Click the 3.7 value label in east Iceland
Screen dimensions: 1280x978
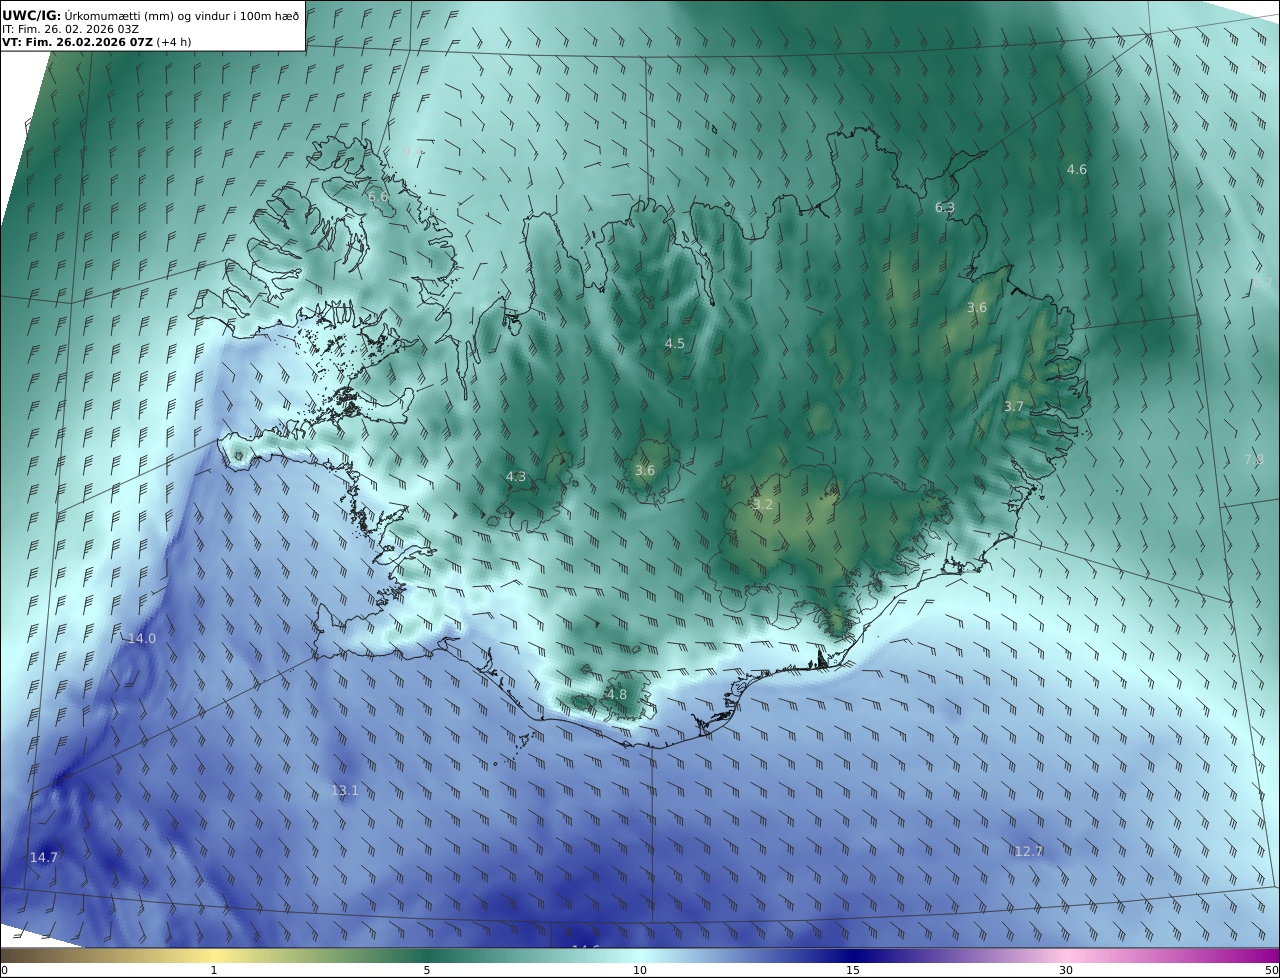point(1014,407)
